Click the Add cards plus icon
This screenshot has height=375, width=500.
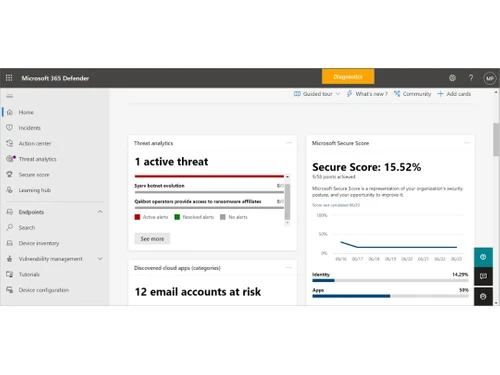coord(440,94)
